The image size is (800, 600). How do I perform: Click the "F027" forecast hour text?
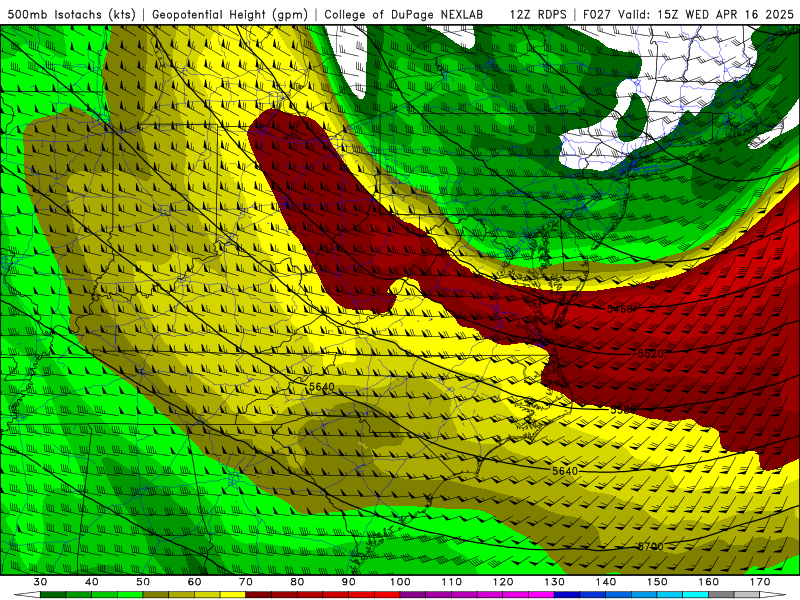597,15
